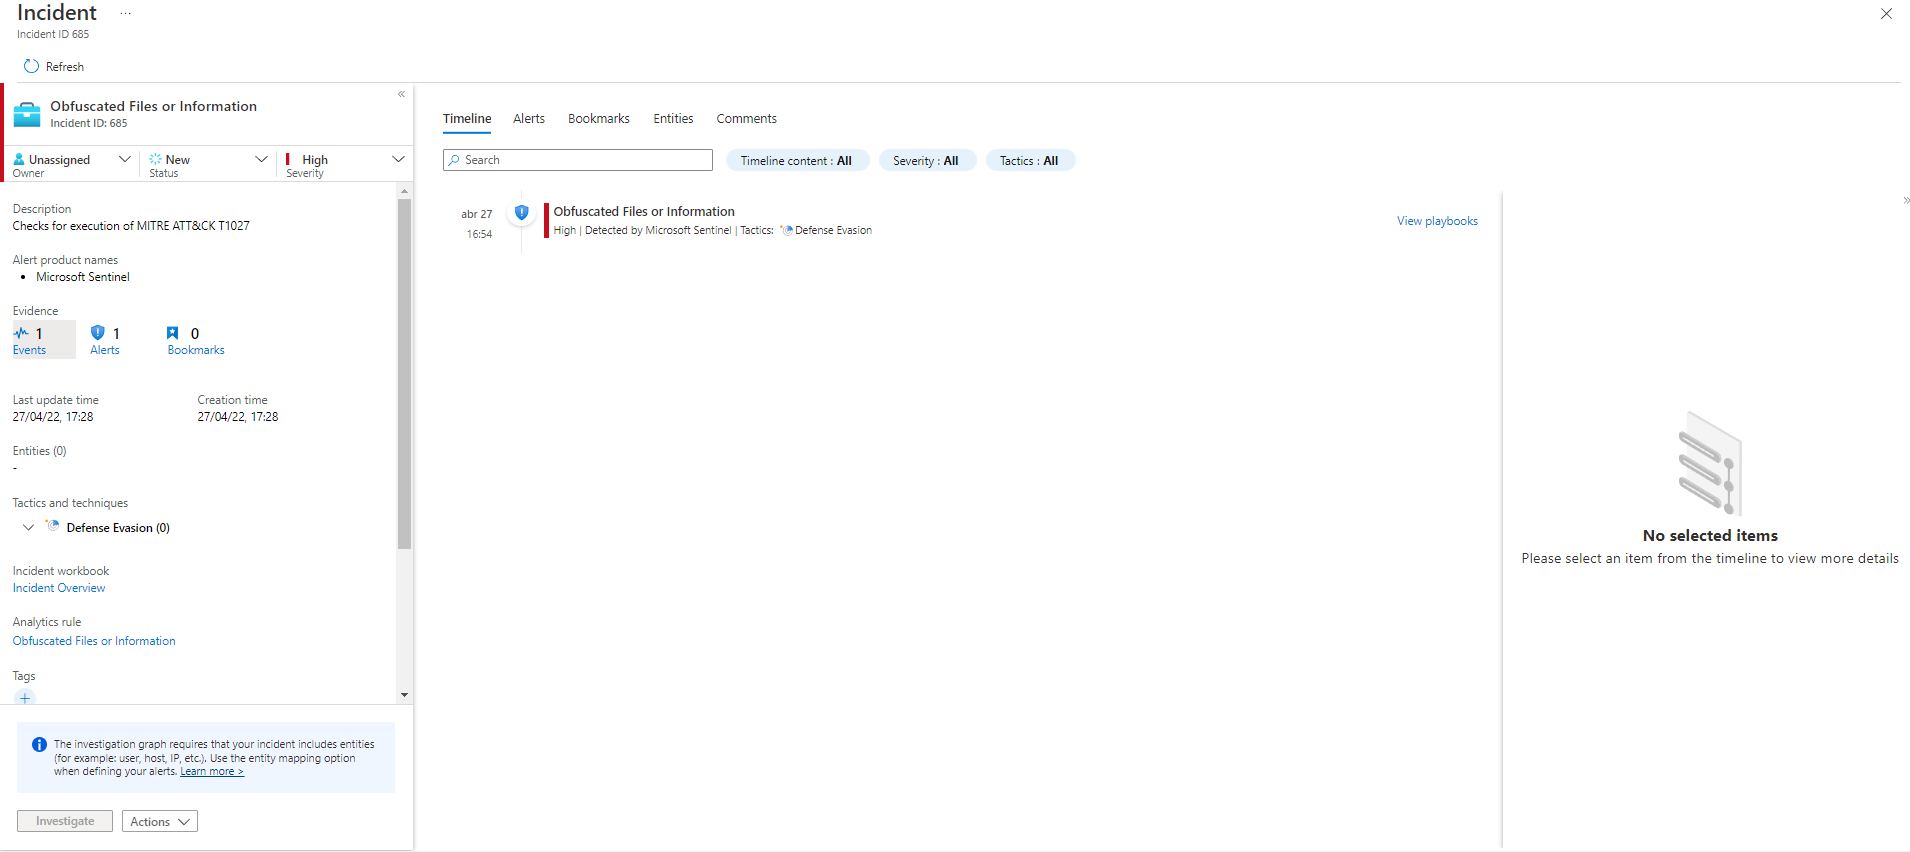Open the Actions dropdown button
The height and width of the screenshot is (852, 1910).
(x=160, y=821)
